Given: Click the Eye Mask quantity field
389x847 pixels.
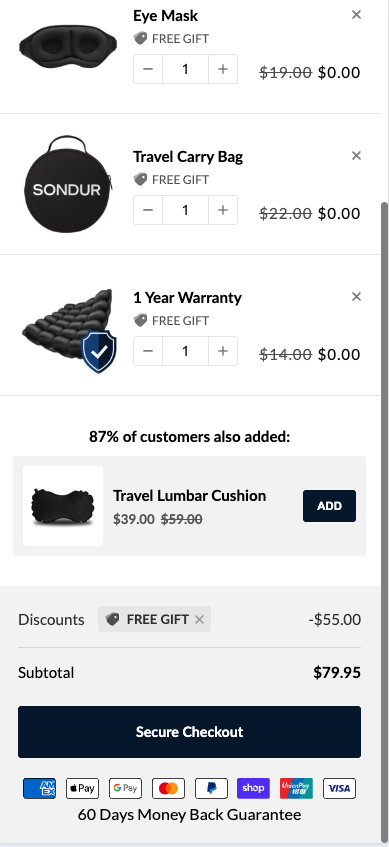Looking at the screenshot, I should pyautogui.click(x=185, y=69).
